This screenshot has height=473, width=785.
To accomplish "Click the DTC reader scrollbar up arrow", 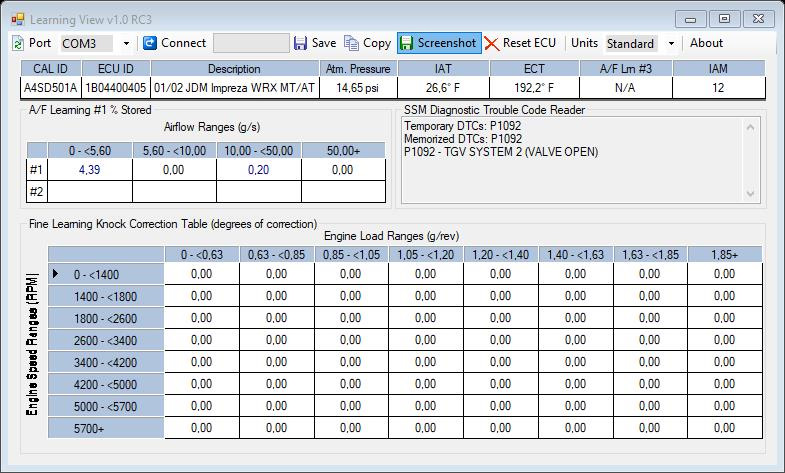I will pos(750,128).
